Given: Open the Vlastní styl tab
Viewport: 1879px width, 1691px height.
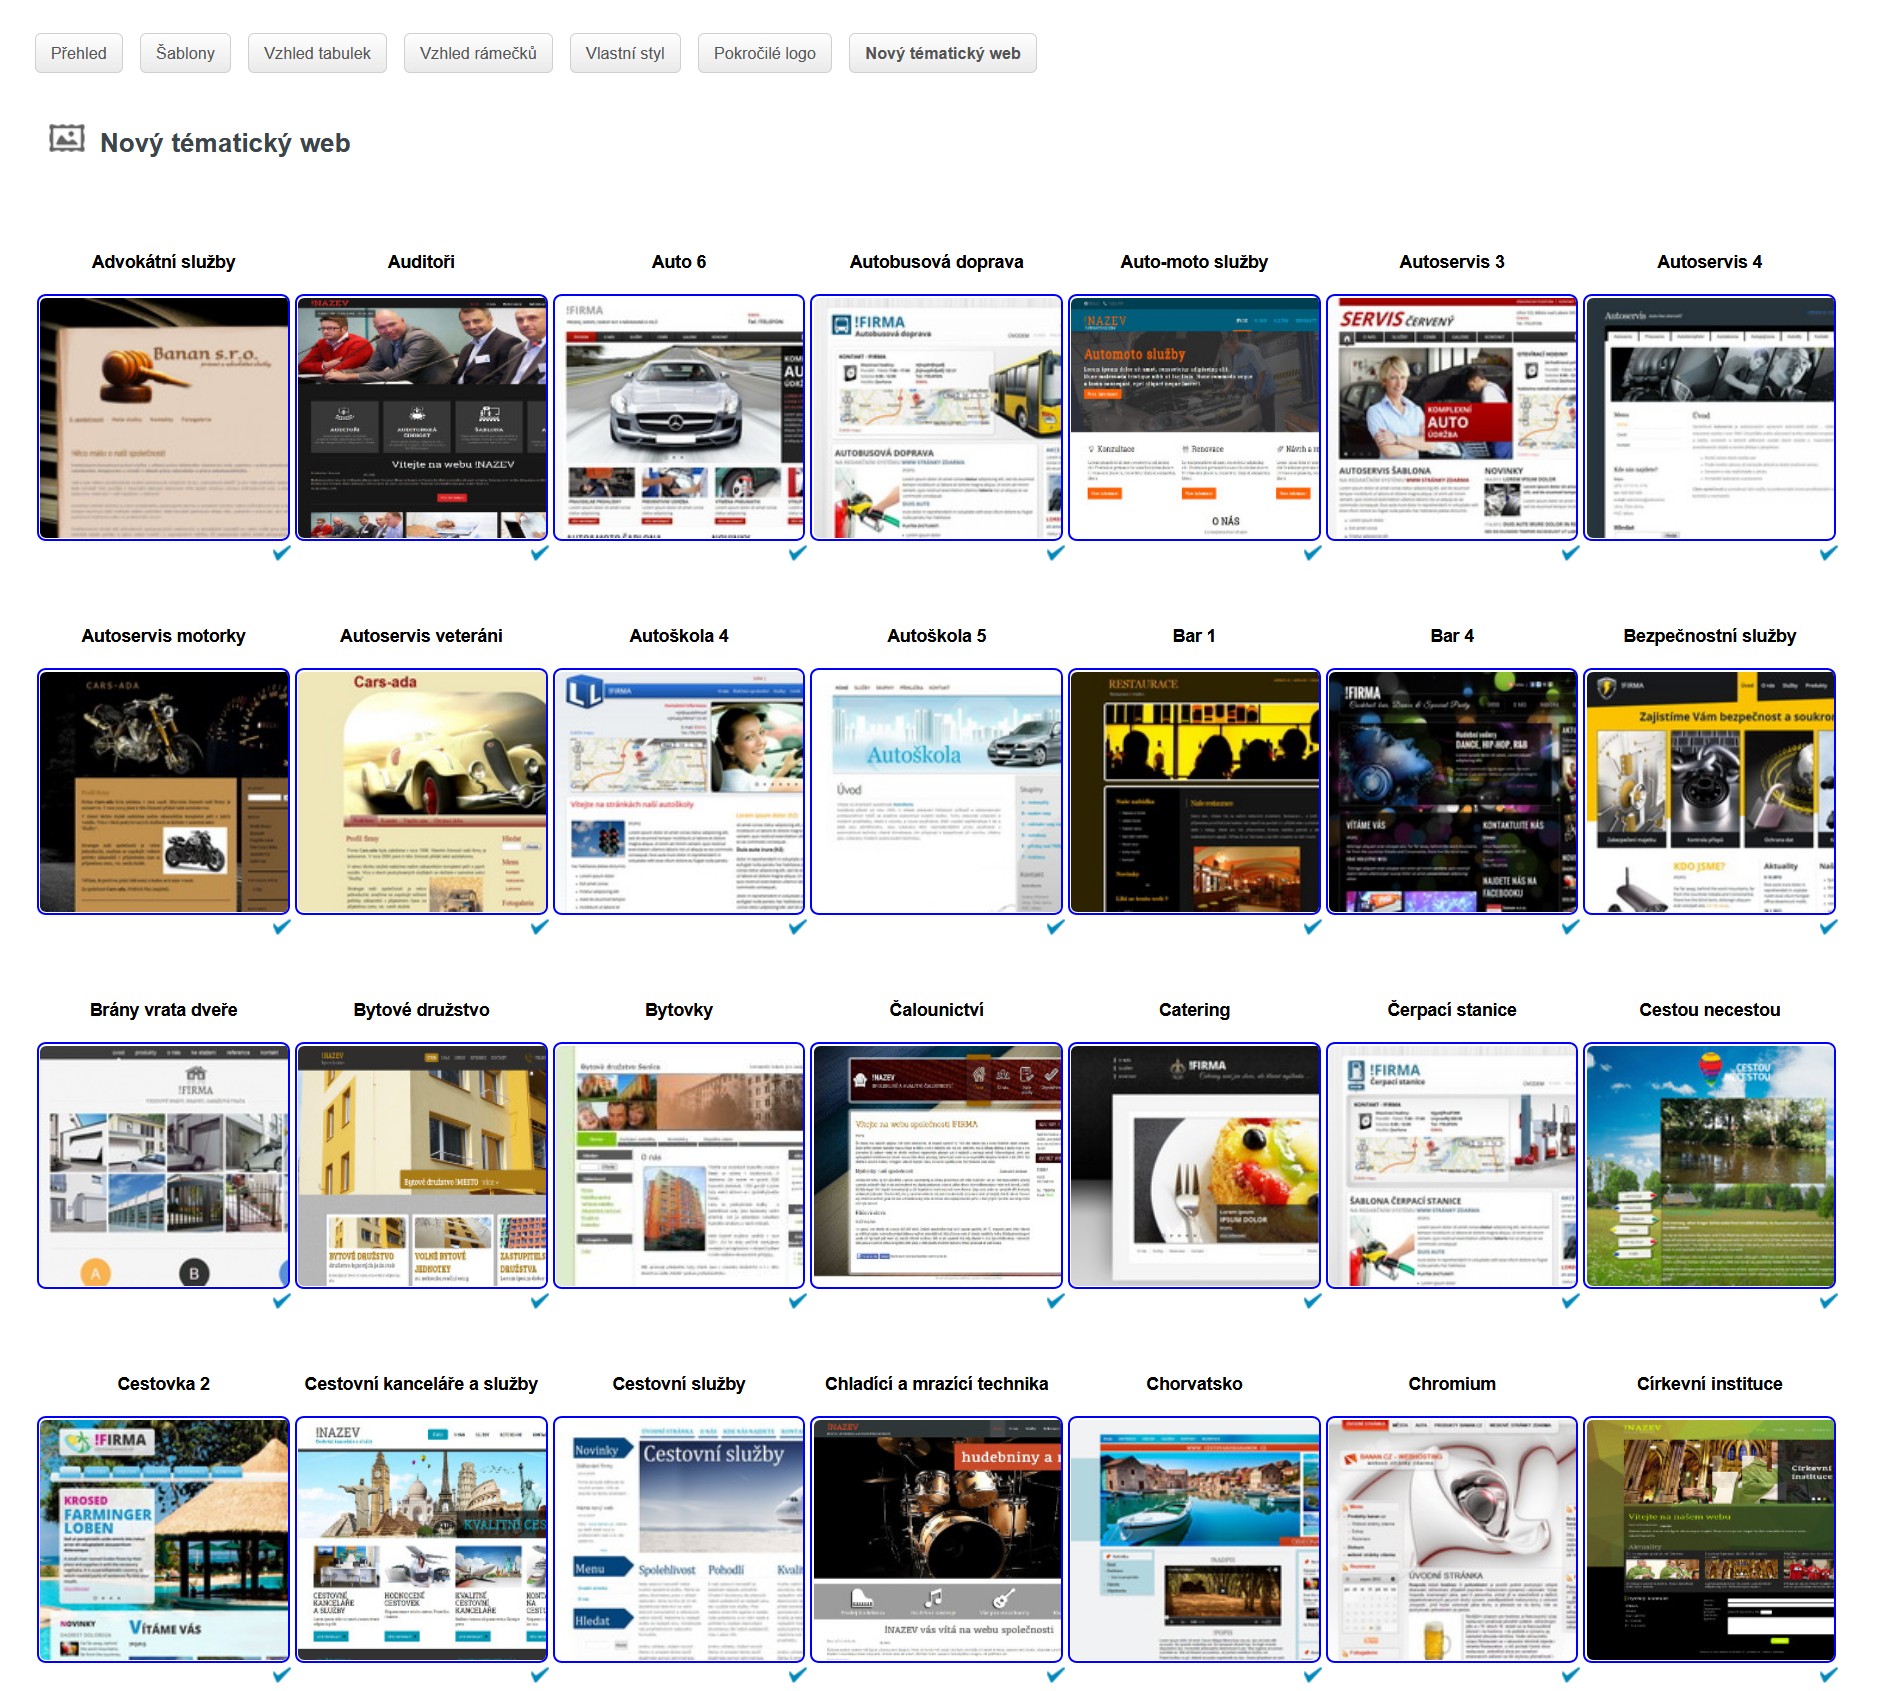Looking at the screenshot, I should tap(625, 53).
